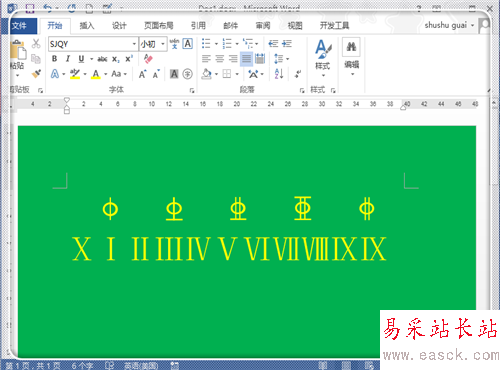Sort text with the A-Z icon
This screenshot has height=370, width=500.
pos(279,74)
